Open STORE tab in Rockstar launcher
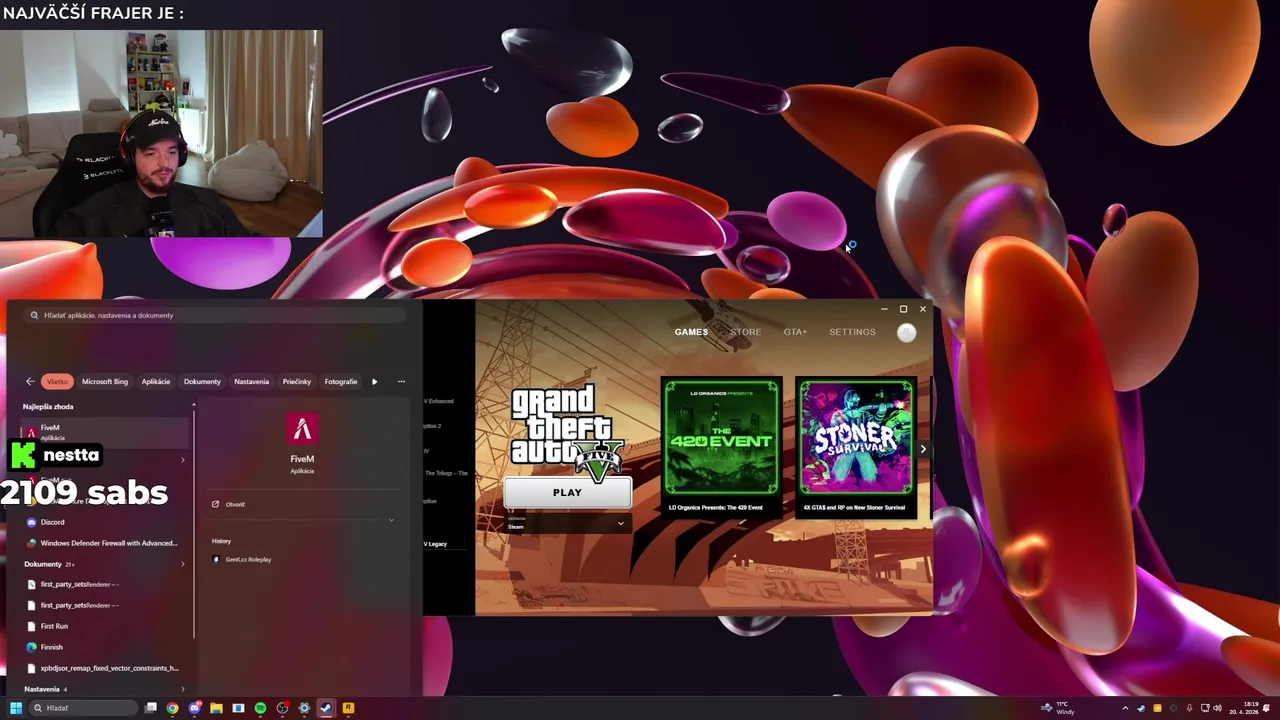 (745, 332)
